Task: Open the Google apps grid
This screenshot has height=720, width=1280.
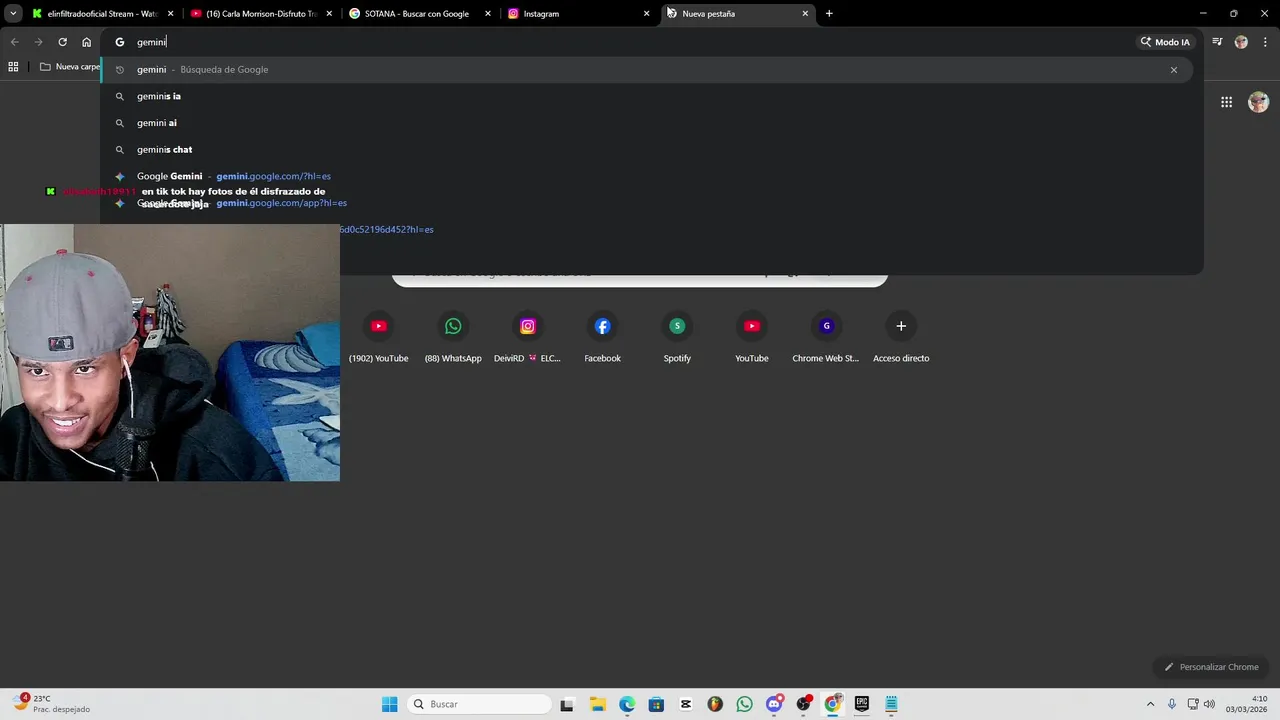Action: pyautogui.click(x=1226, y=102)
